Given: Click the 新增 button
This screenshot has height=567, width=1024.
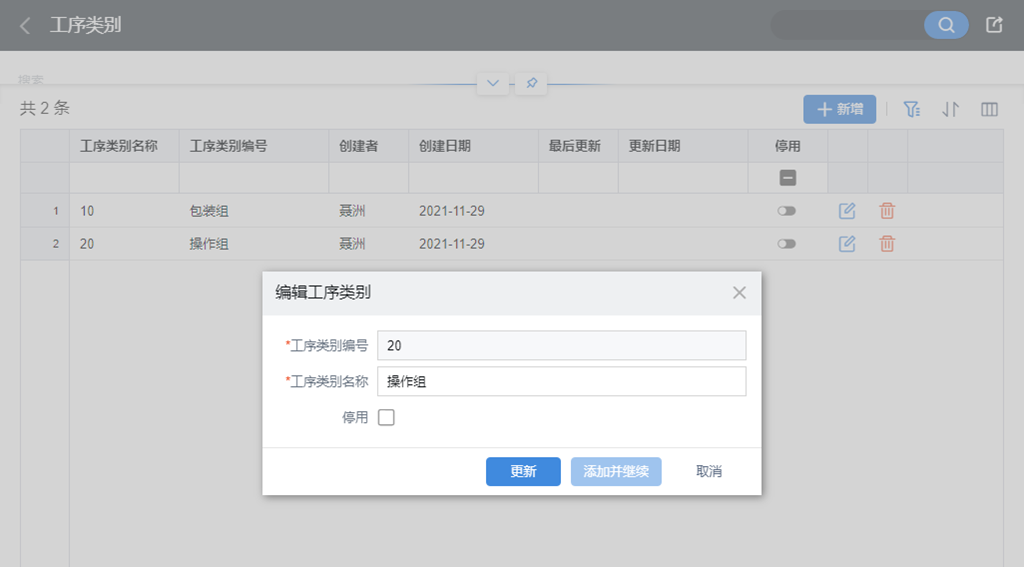Looking at the screenshot, I should (x=840, y=109).
